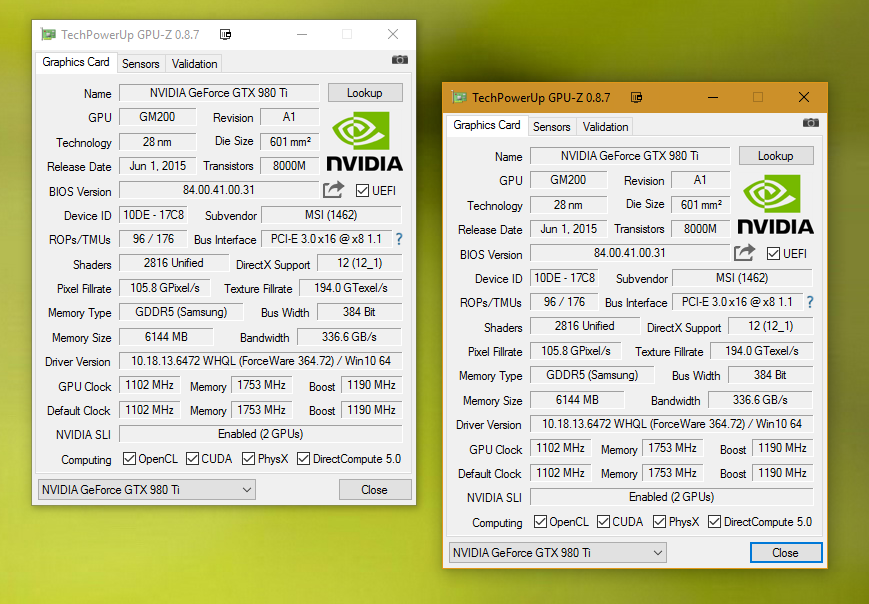Click the BIOS export arrow icon in the white-titled window
869x604 pixels.
point(334,190)
